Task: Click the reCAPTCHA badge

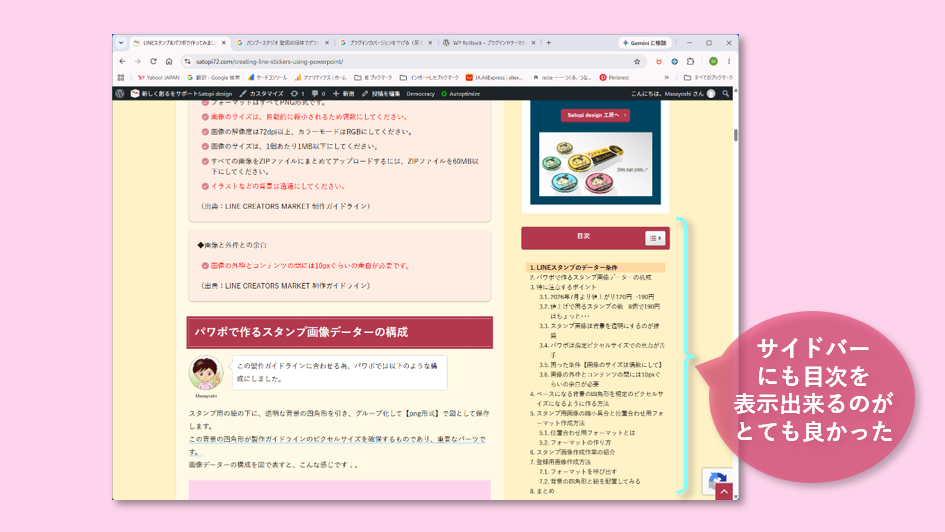Action: pyautogui.click(x=717, y=480)
